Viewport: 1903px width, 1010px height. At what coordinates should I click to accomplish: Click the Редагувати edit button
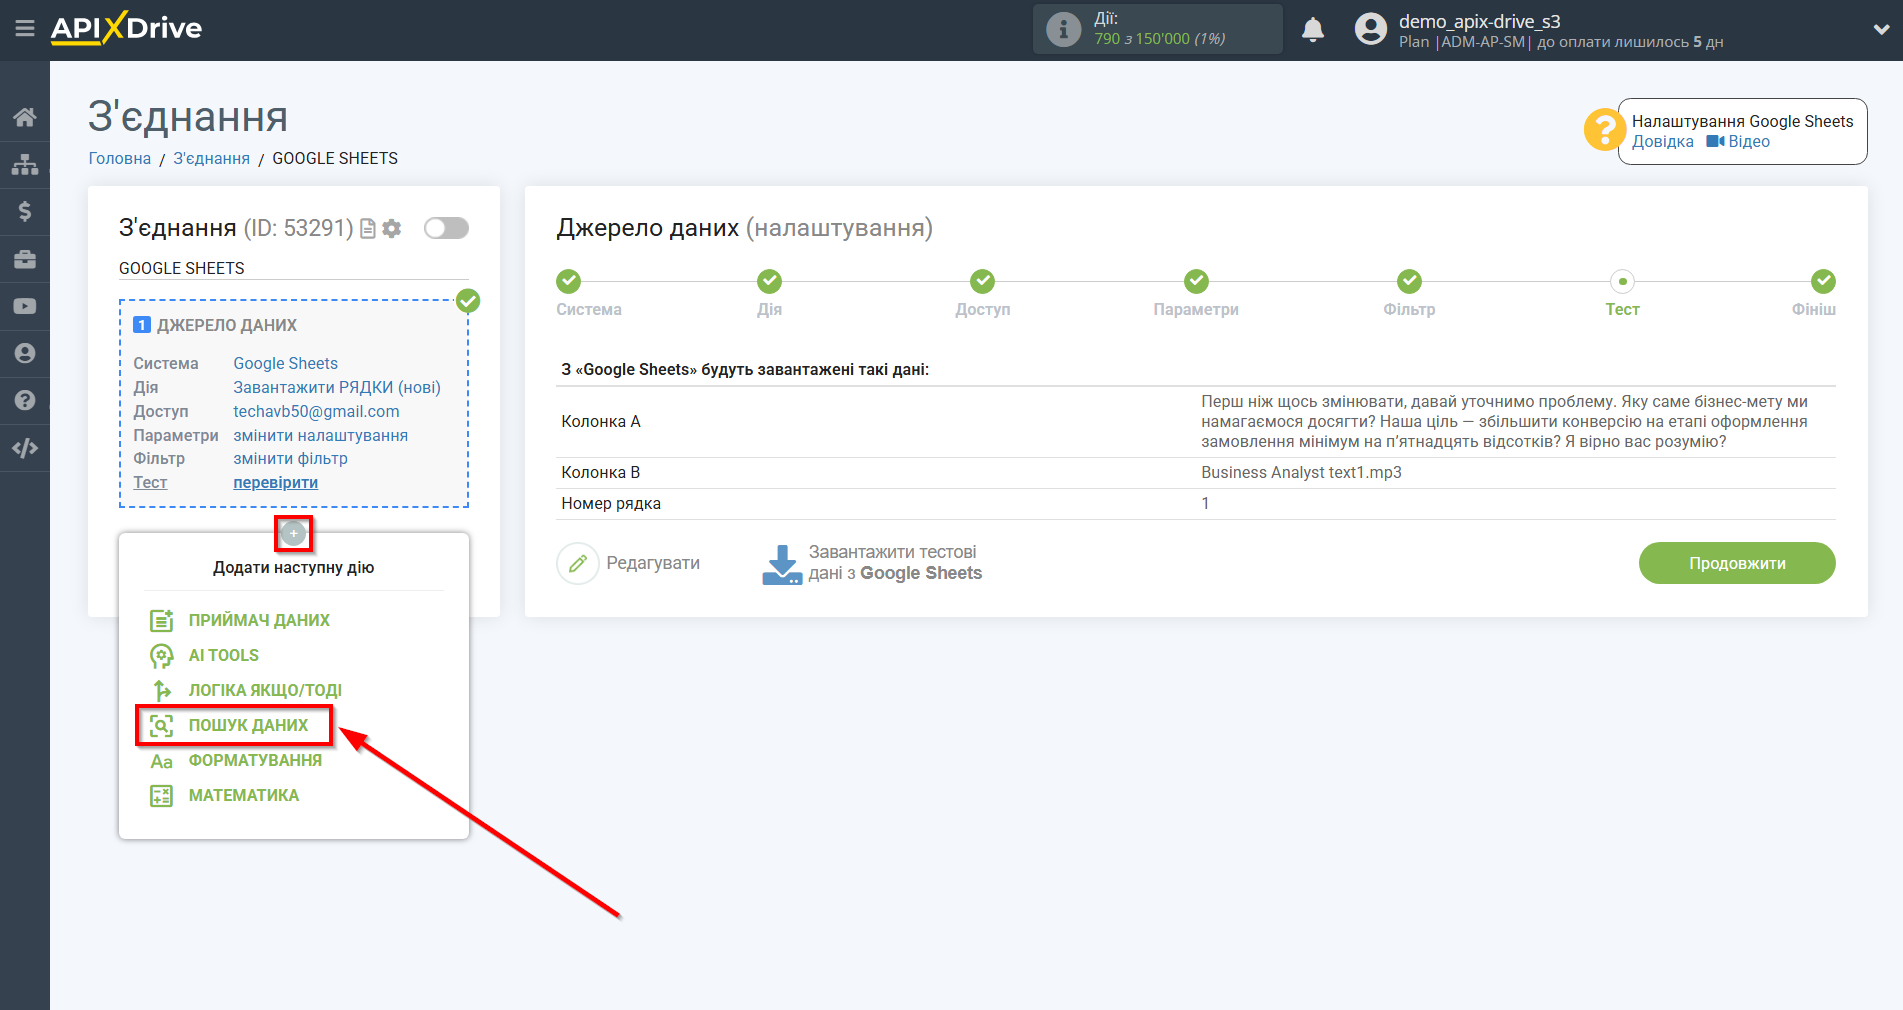click(x=629, y=564)
